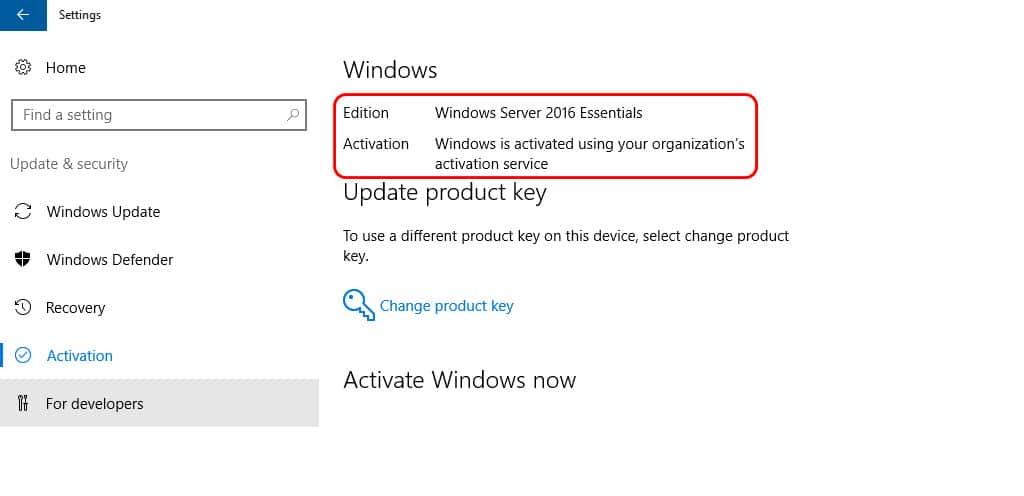This screenshot has width=1024, height=496.
Task: Open Home via the gear icon
Action: coord(23,67)
